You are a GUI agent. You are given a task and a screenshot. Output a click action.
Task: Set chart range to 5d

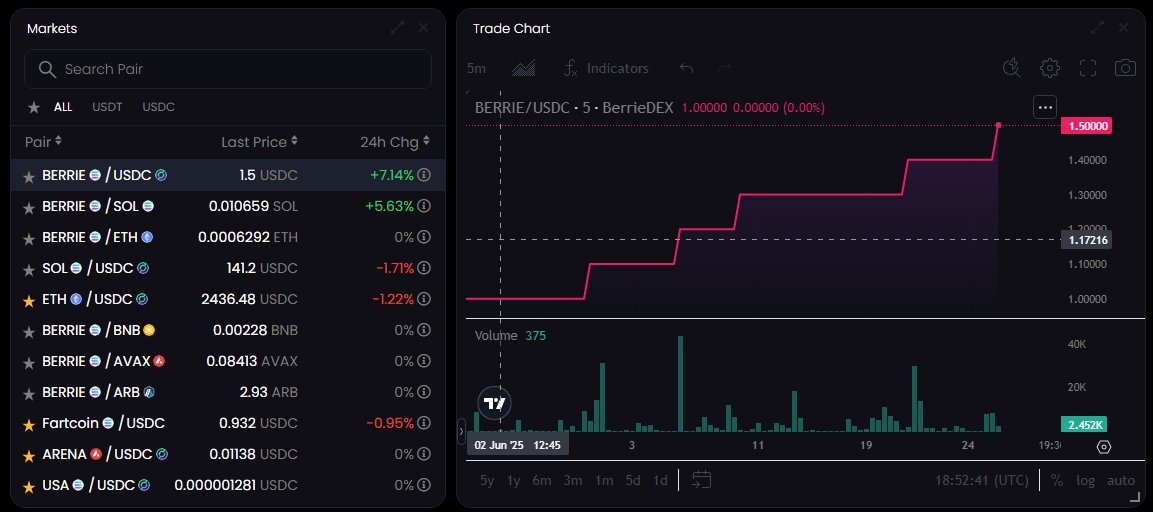pos(633,480)
